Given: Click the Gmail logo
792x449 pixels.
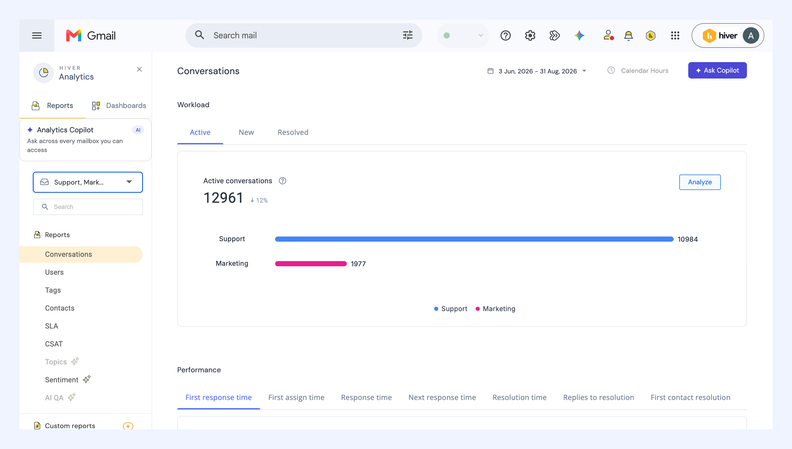Looking at the screenshot, I should tap(91, 35).
